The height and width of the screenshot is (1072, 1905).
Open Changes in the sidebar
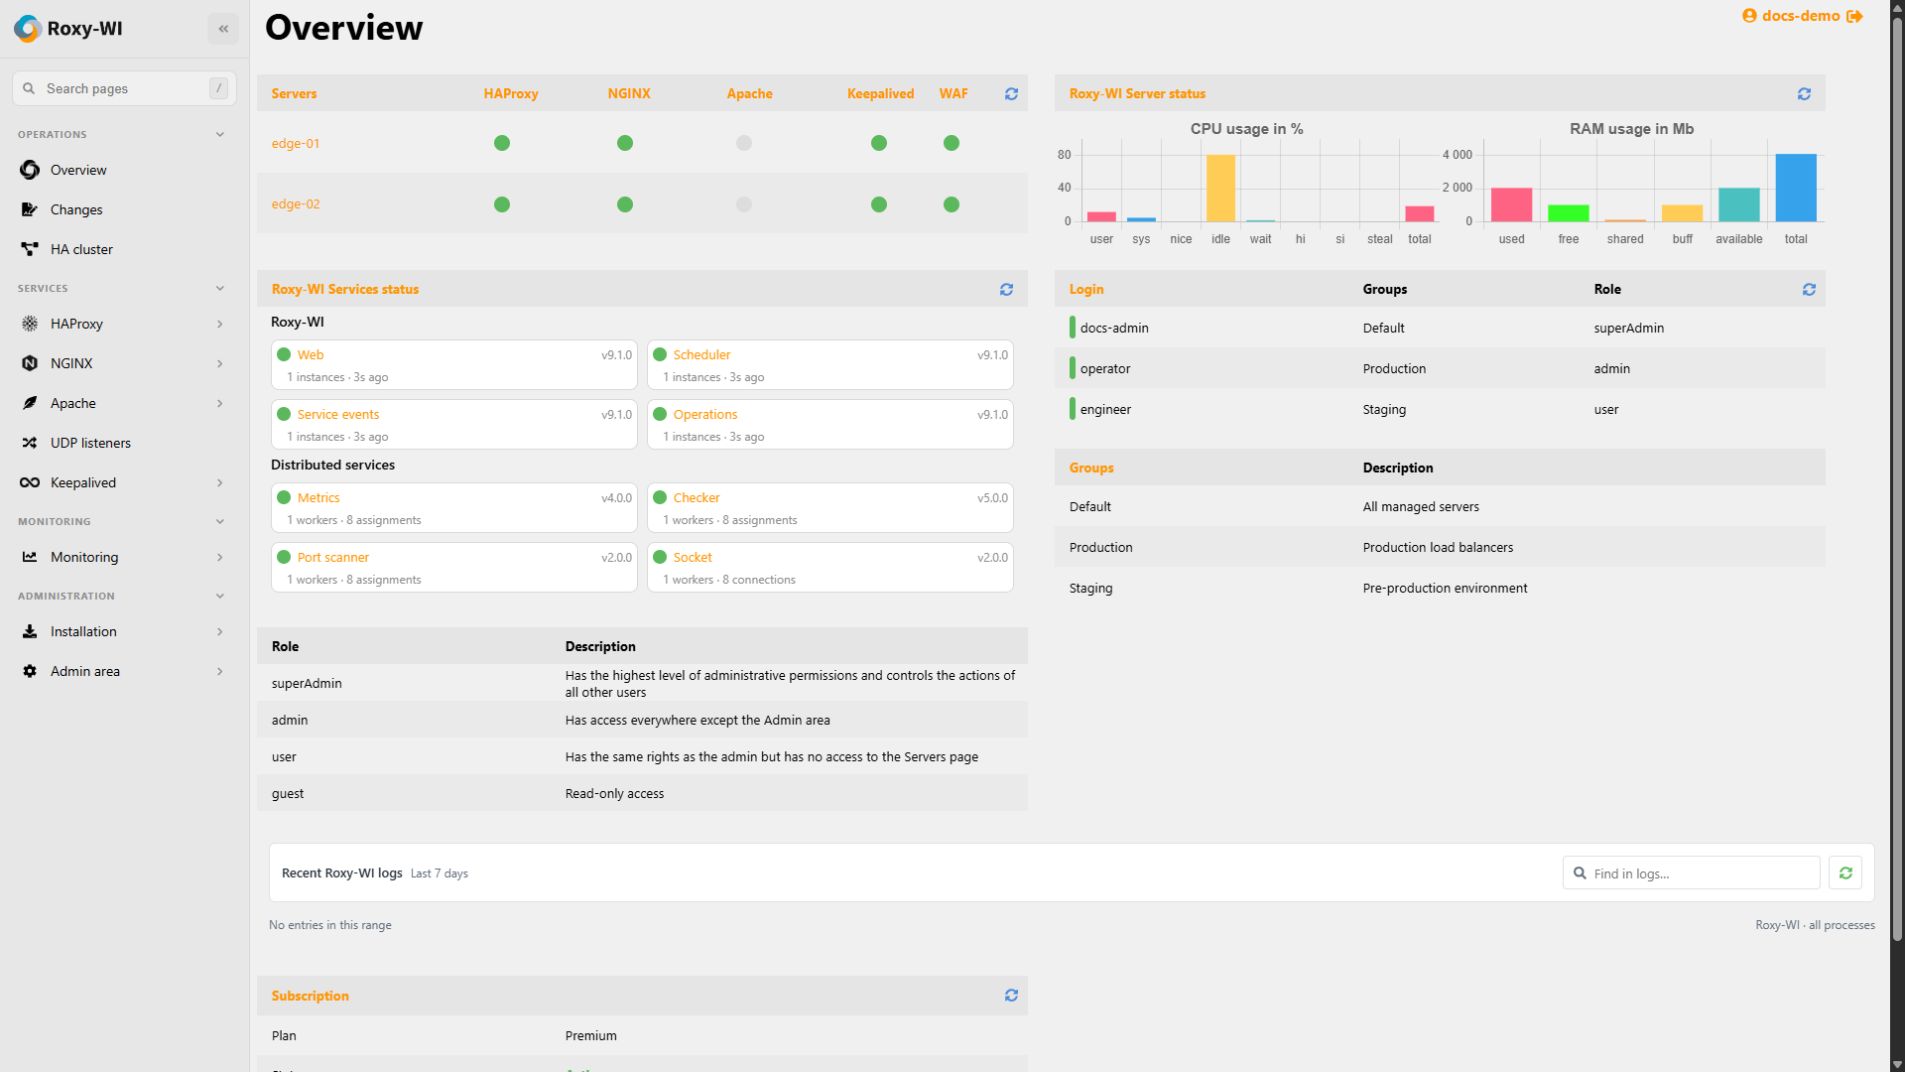(76, 210)
